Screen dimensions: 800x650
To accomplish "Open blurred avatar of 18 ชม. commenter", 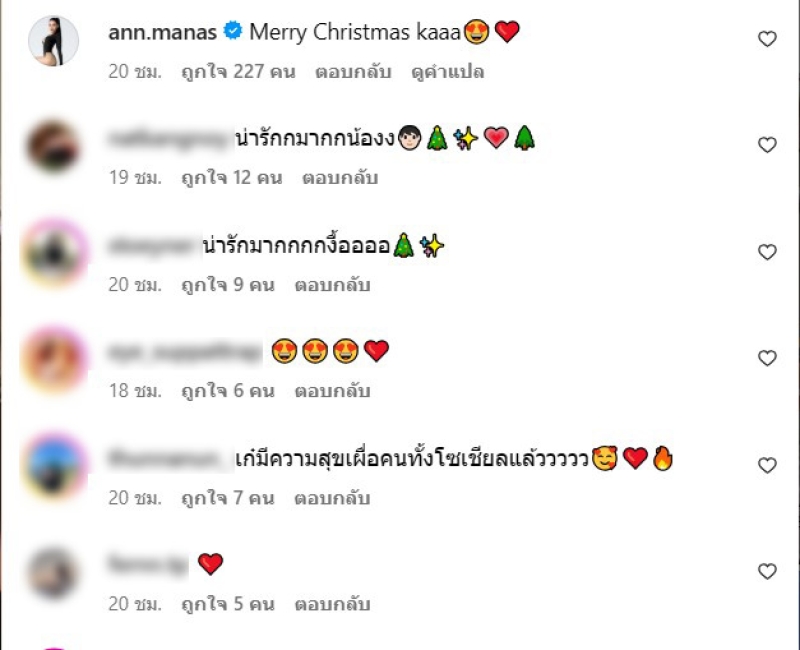I will pos(55,360).
